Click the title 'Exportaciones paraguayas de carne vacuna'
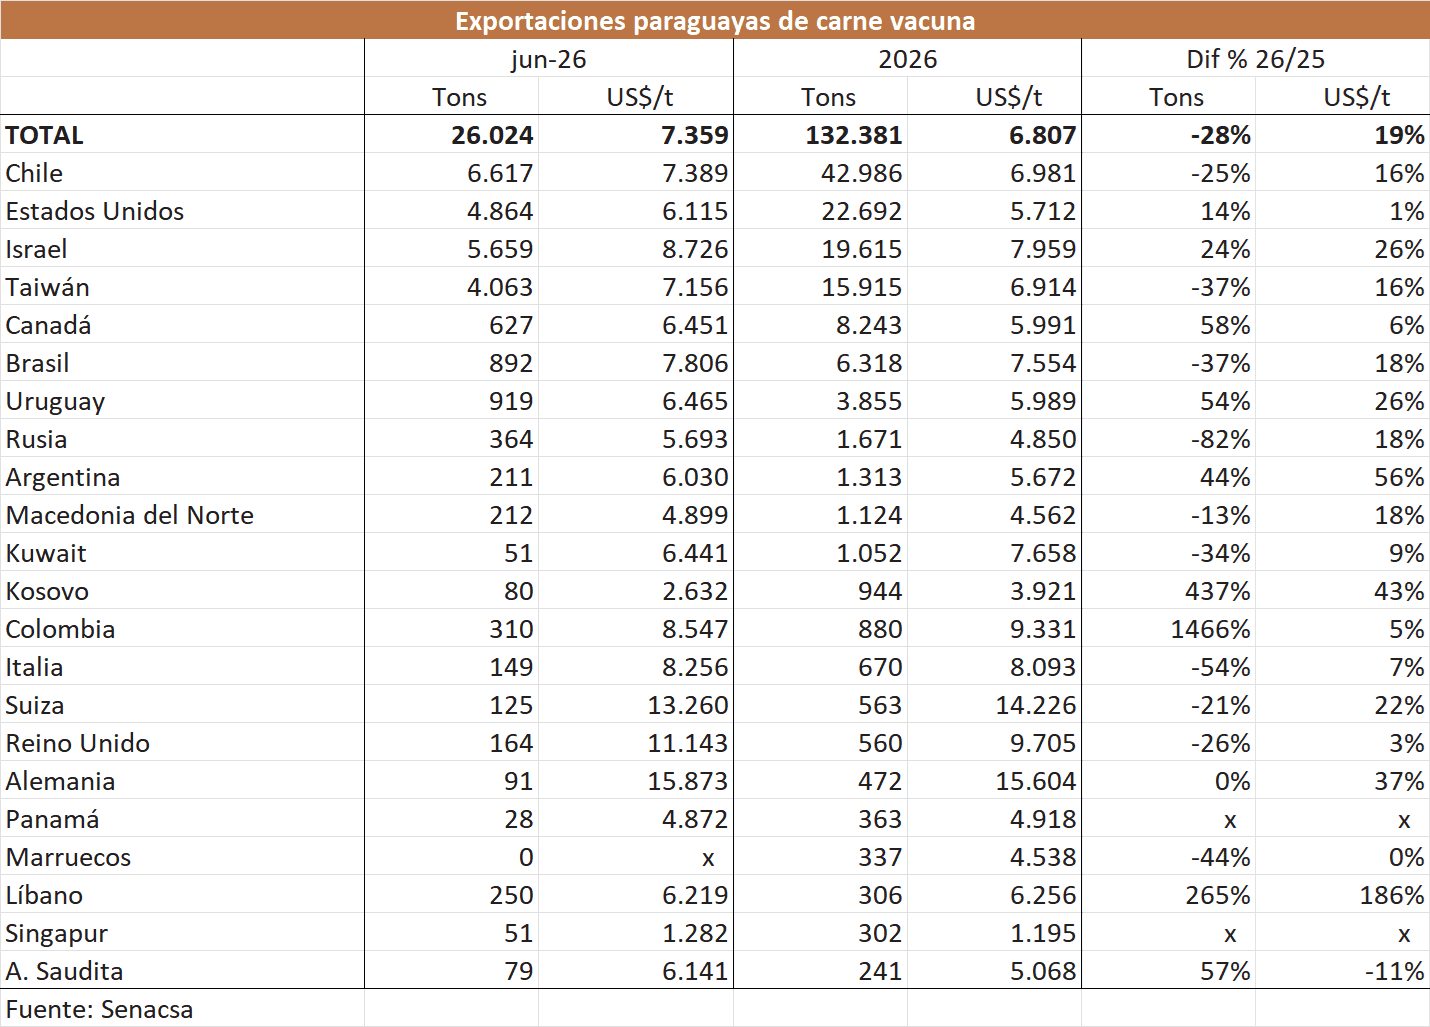 pyautogui.click(x=715, y=21)
